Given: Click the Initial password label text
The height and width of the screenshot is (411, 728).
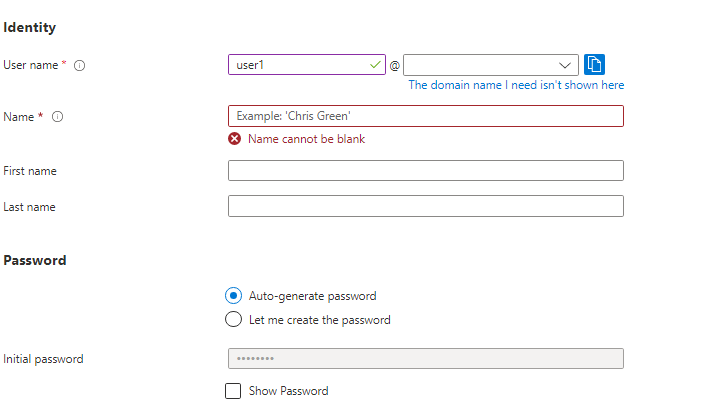Looking at the screenshot, I should [43, 359].
